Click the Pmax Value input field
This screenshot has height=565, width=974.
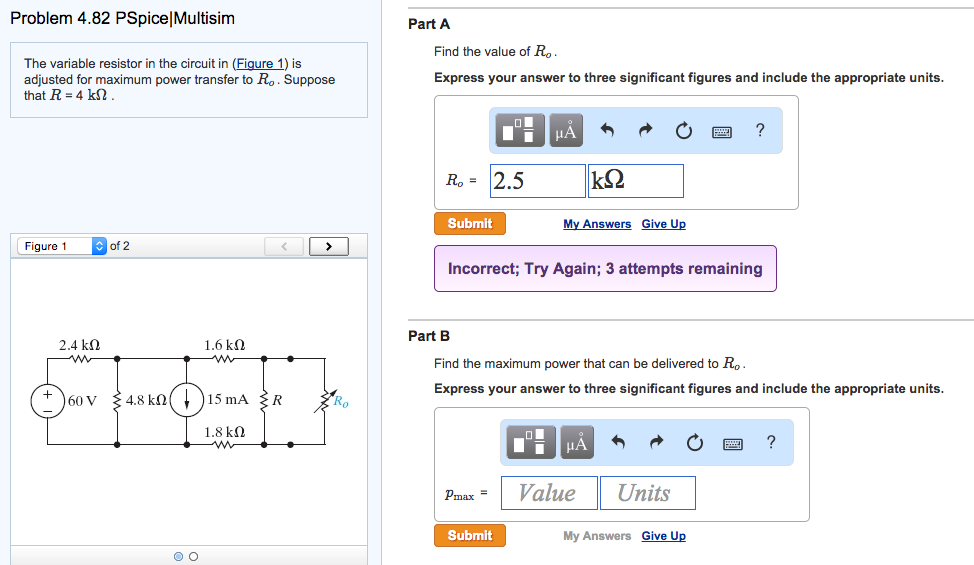coord(549,493)
